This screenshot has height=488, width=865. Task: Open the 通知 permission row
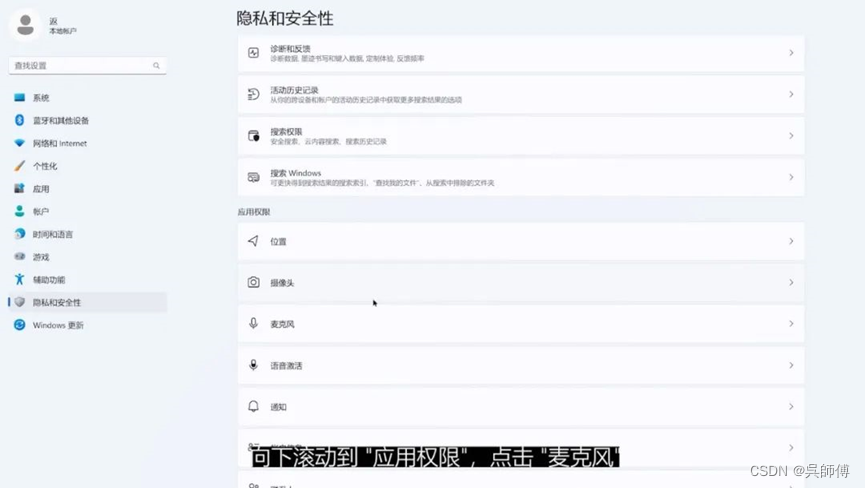[521, 406]
